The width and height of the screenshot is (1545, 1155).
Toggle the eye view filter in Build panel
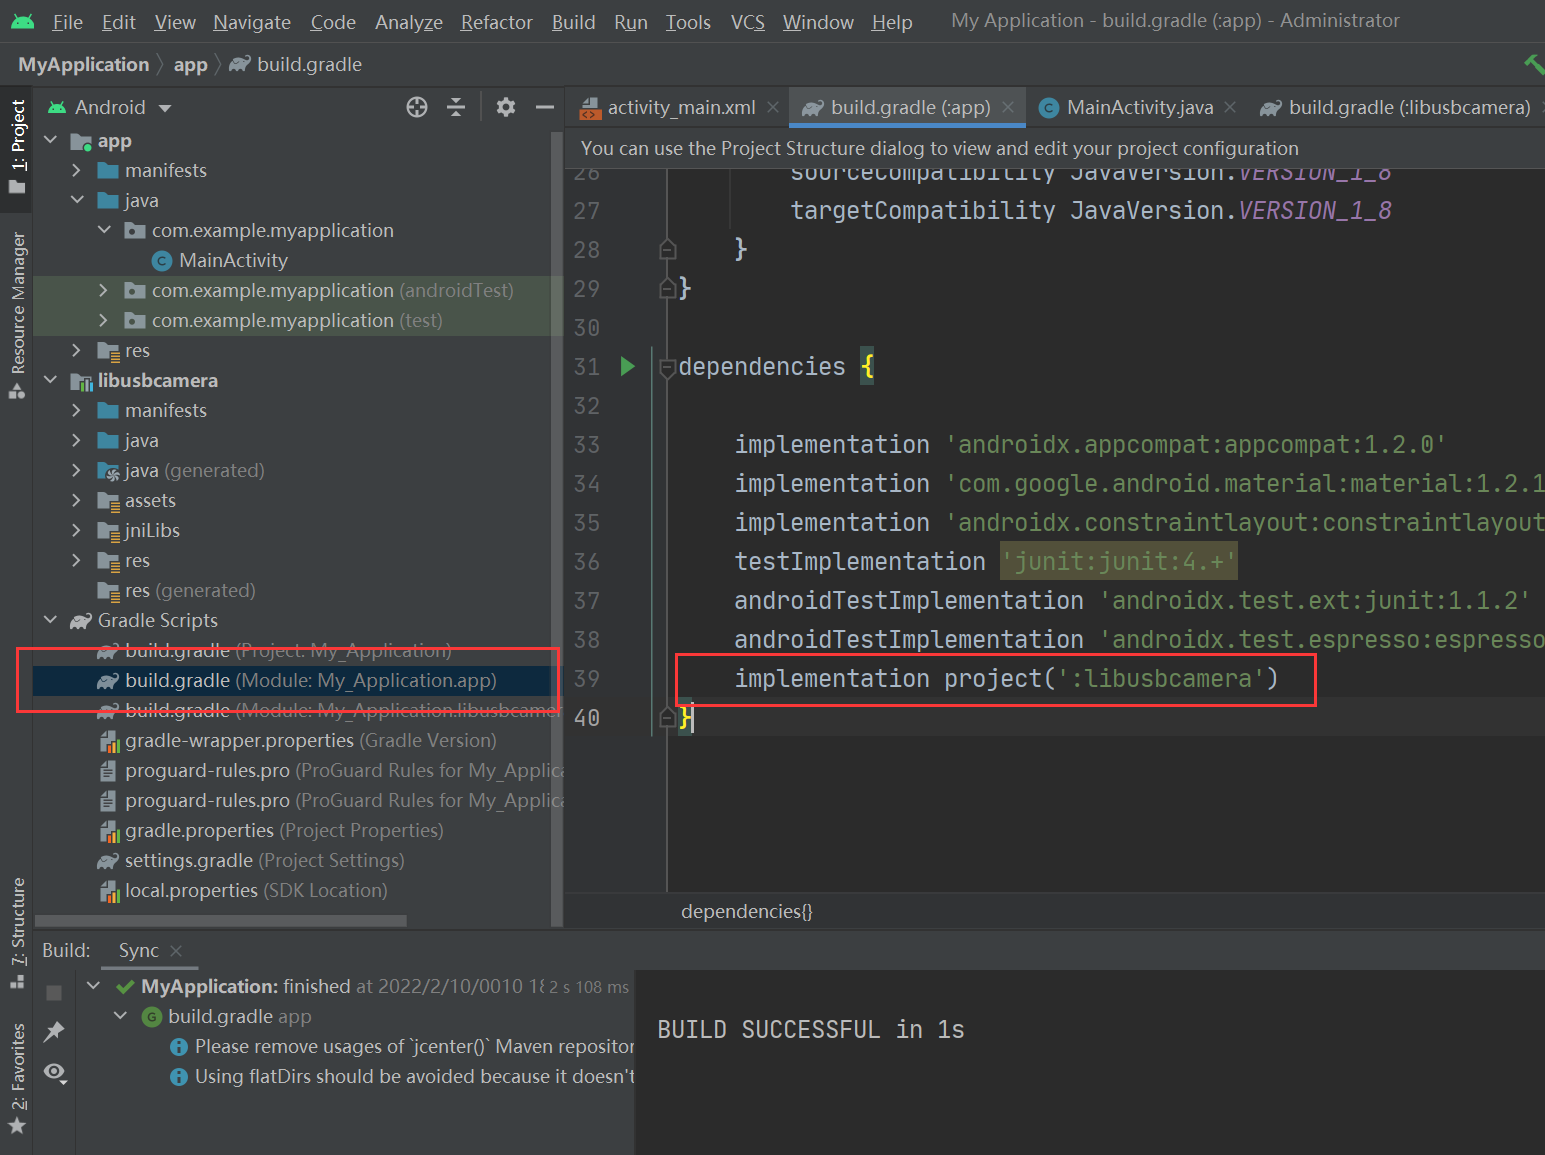(55, 1073)
